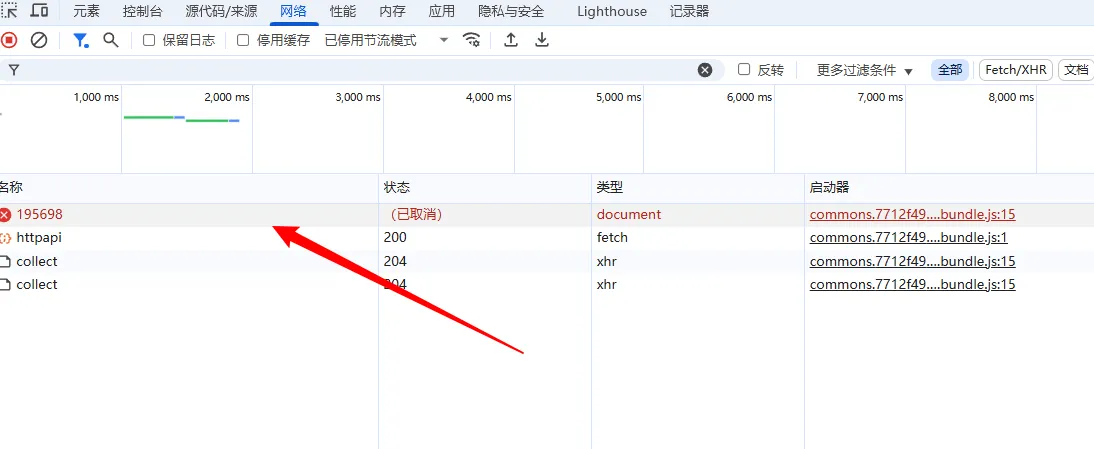1094x449 pixels.
Task: Toggle the filter funnel icon in toolbar
Action: 80,40
